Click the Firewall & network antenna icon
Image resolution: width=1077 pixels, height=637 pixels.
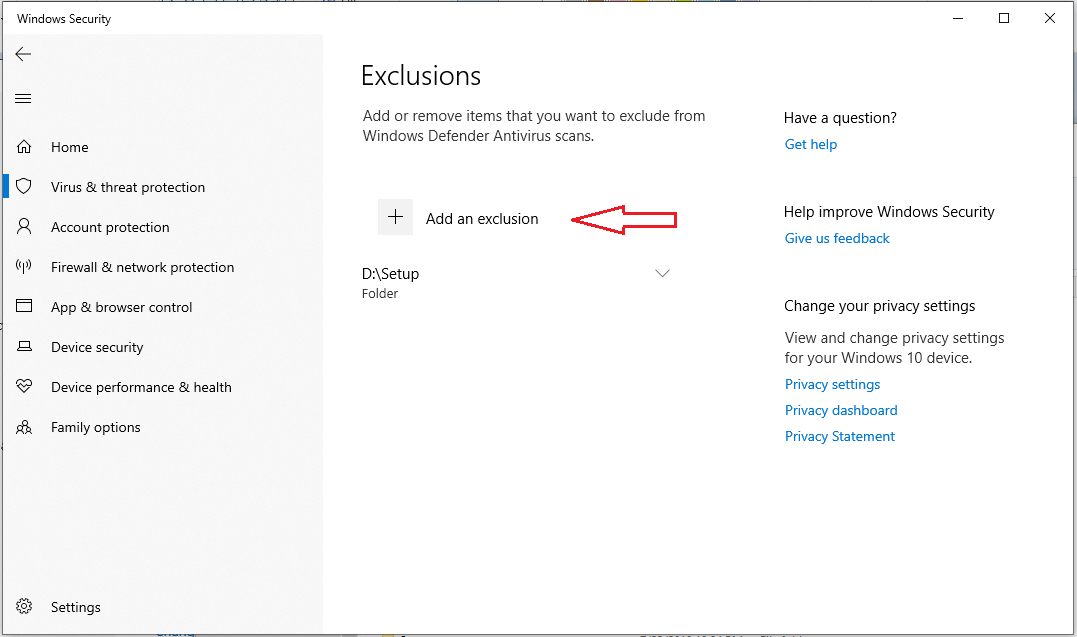pos(24,267)
